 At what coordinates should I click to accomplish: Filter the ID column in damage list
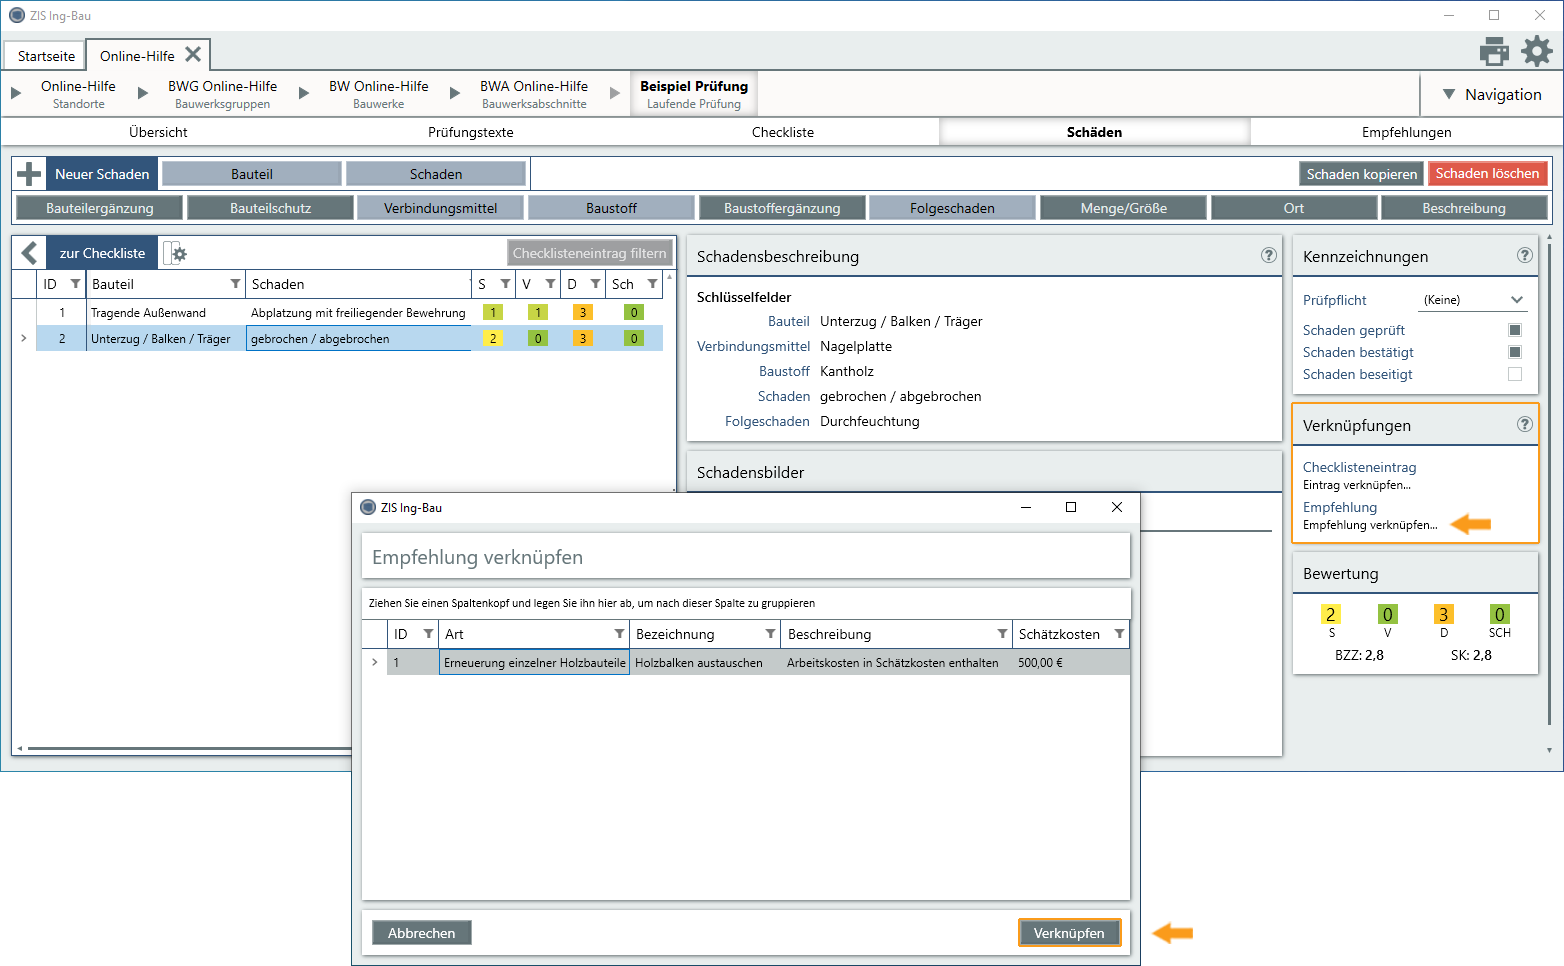click(75, 284)
